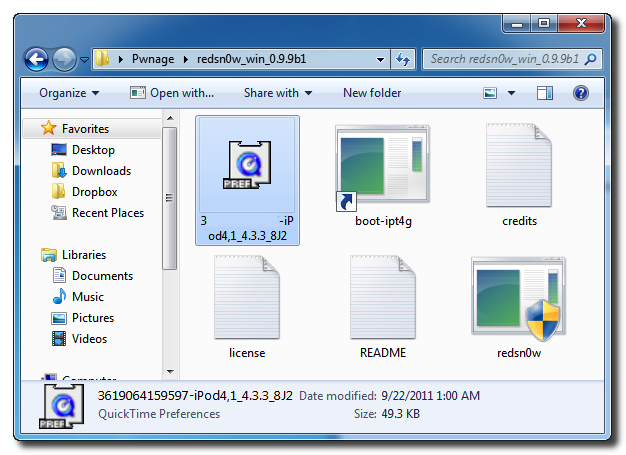Select the redsn0w application icon

(519, 299)
